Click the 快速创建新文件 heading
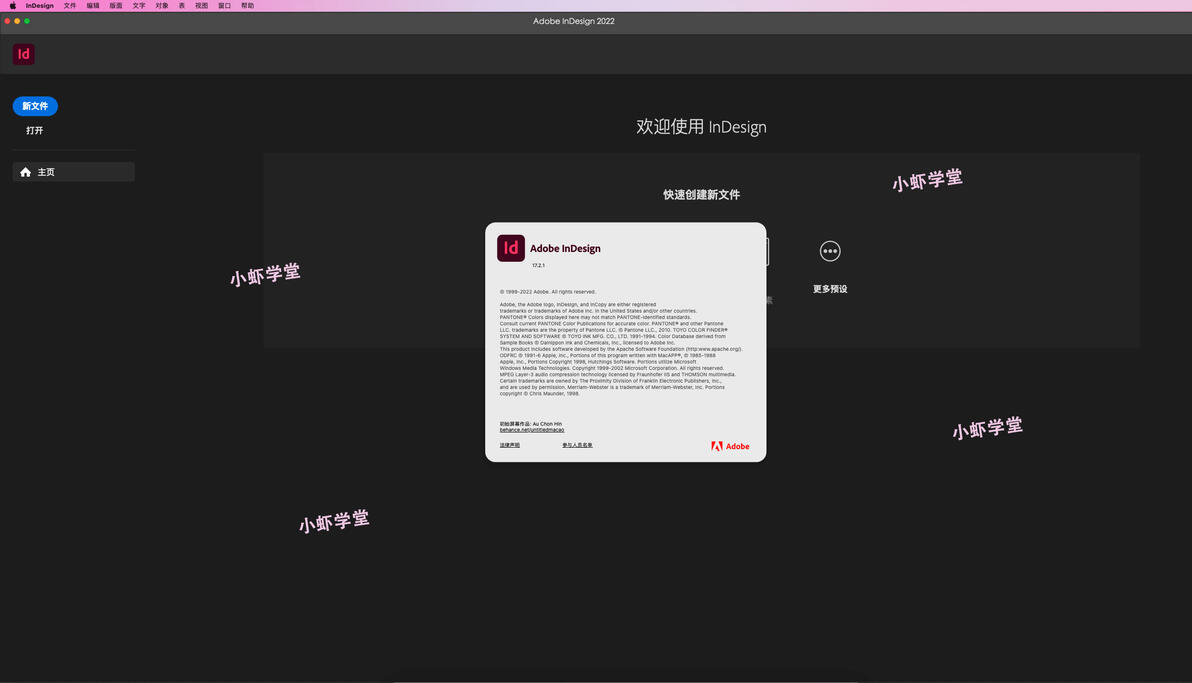The height and width of the screenshot is (683, 1192). pos(701,195)
